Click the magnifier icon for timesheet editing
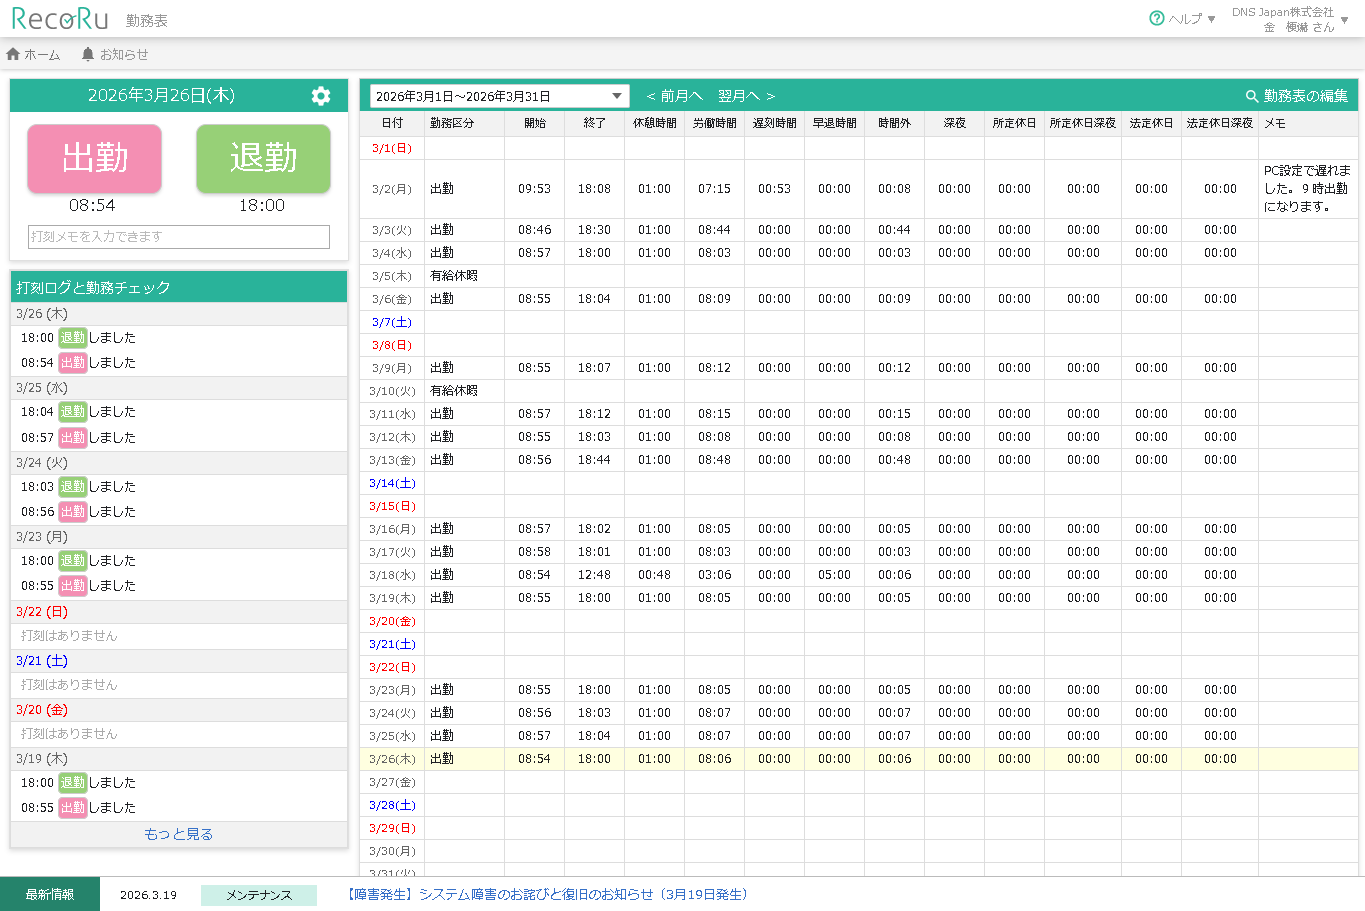The image size is (1365, 911). point(1251,96)
